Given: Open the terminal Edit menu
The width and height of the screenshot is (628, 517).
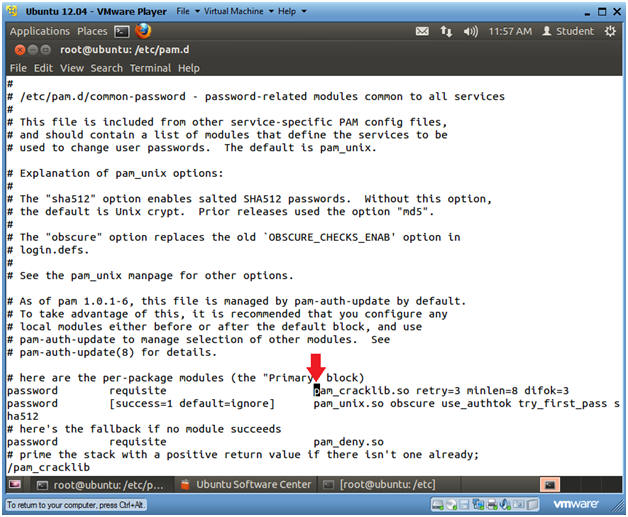Looking at the screenshot, I should [43, 68].
